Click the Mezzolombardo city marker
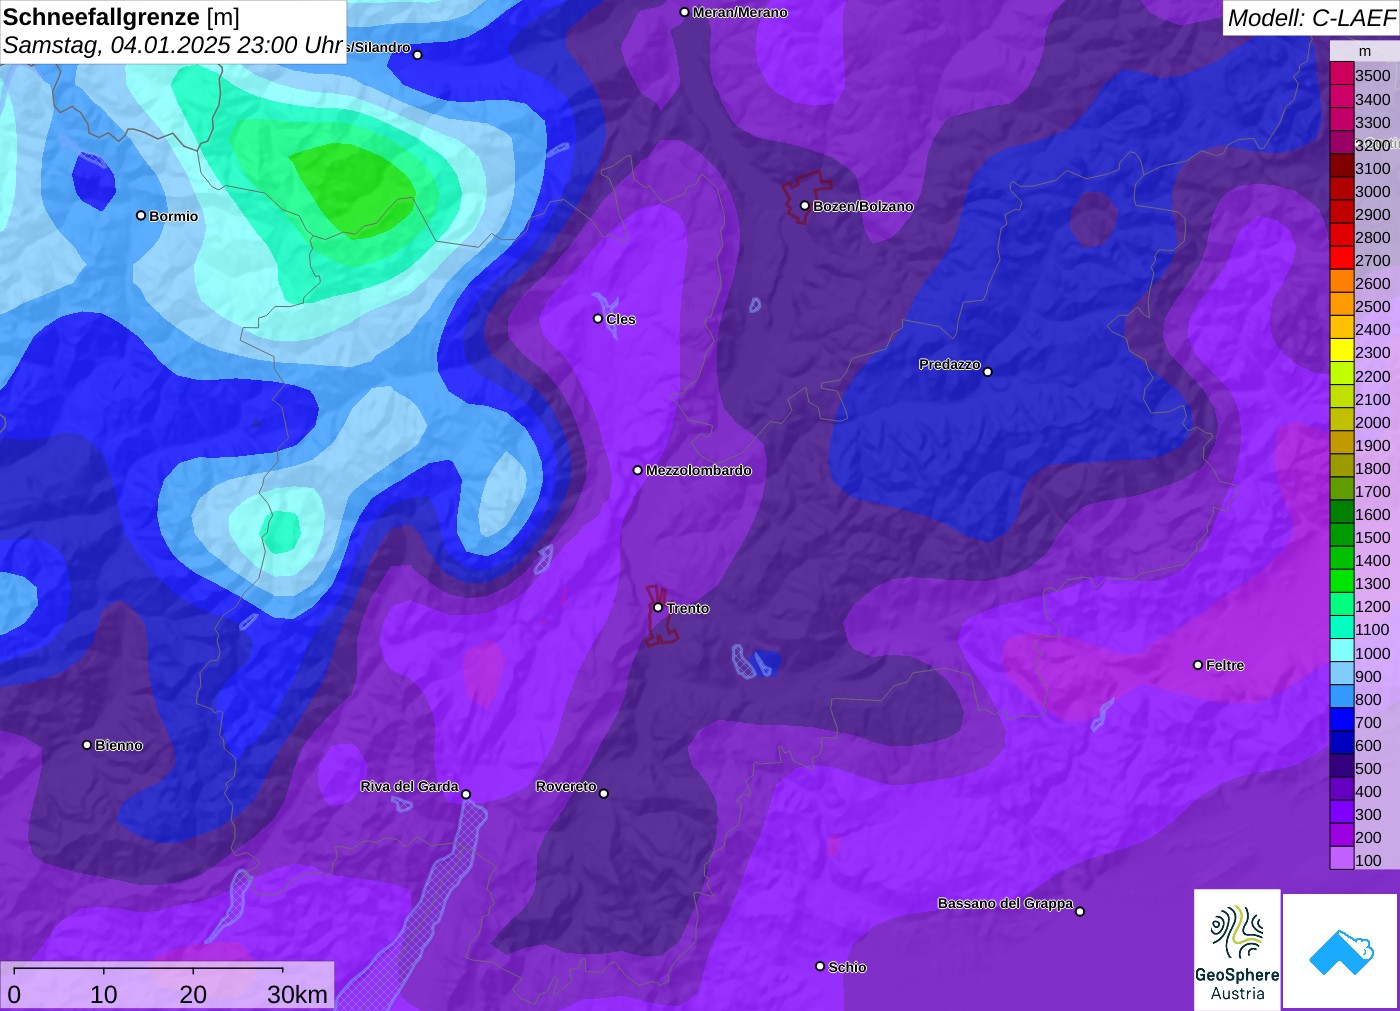 click(x=638, y=470)
